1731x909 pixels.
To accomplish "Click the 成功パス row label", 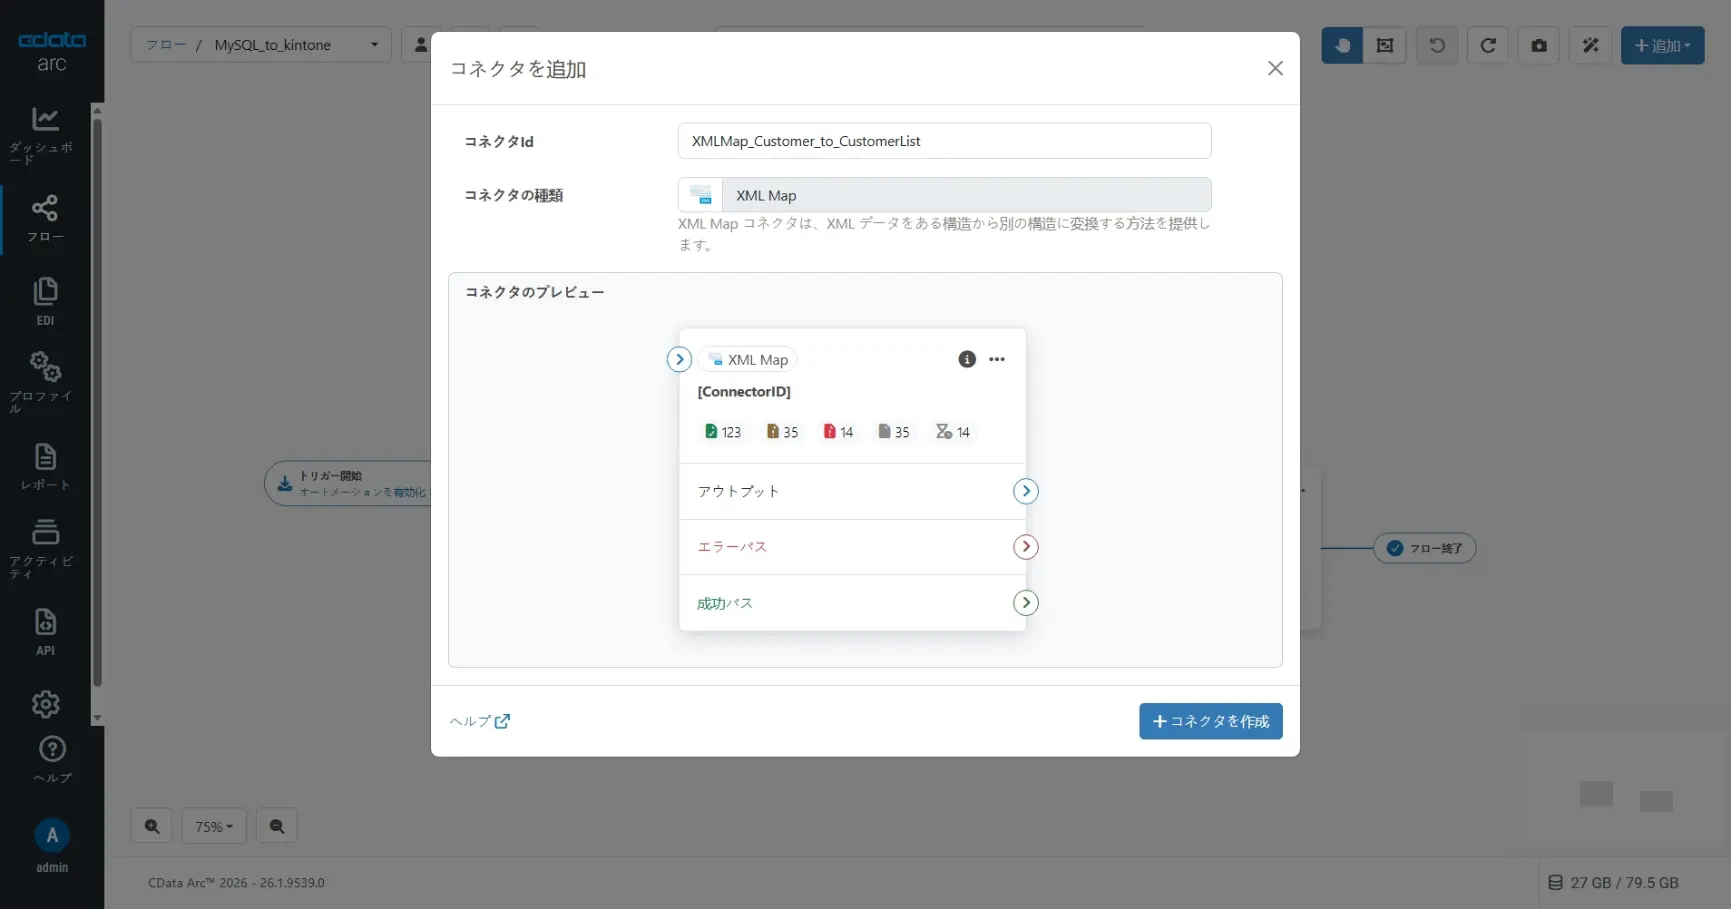I will pyautogui.click(x=725, y=603).
